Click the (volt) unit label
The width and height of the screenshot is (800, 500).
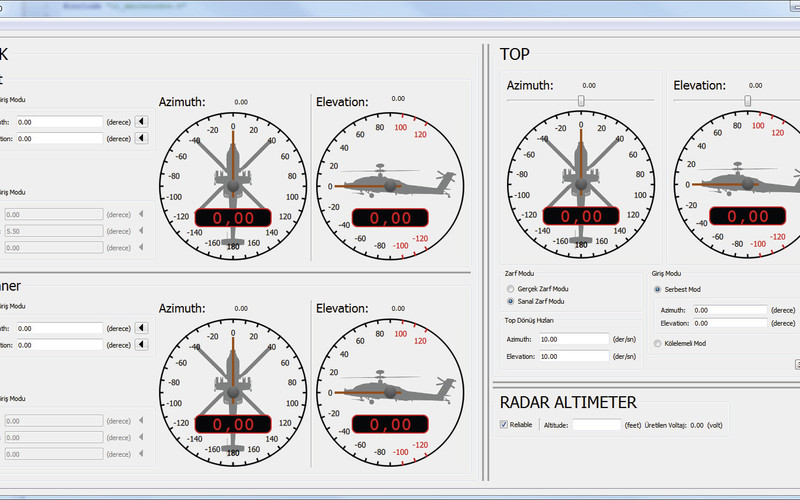tap(715, 425)
